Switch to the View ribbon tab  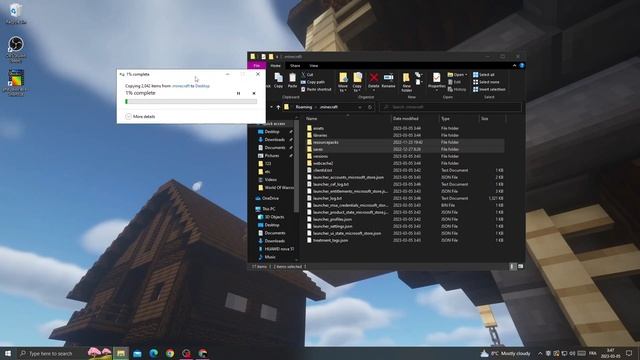click(x=313, y=65)
